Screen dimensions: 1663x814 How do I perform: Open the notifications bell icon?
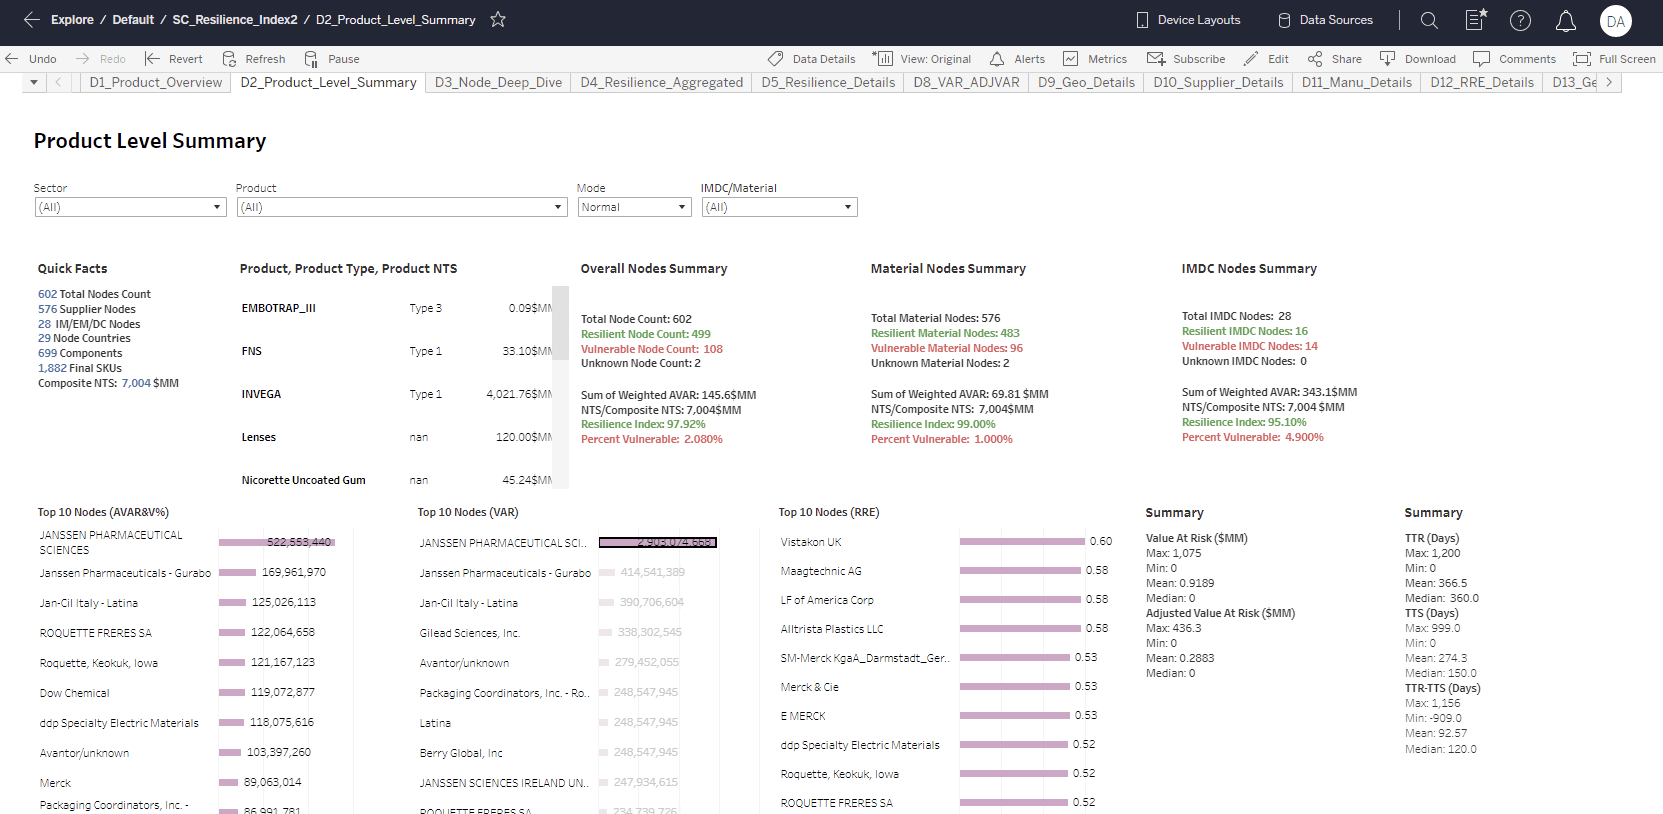pyautogui.click(x=1566, y=20)
